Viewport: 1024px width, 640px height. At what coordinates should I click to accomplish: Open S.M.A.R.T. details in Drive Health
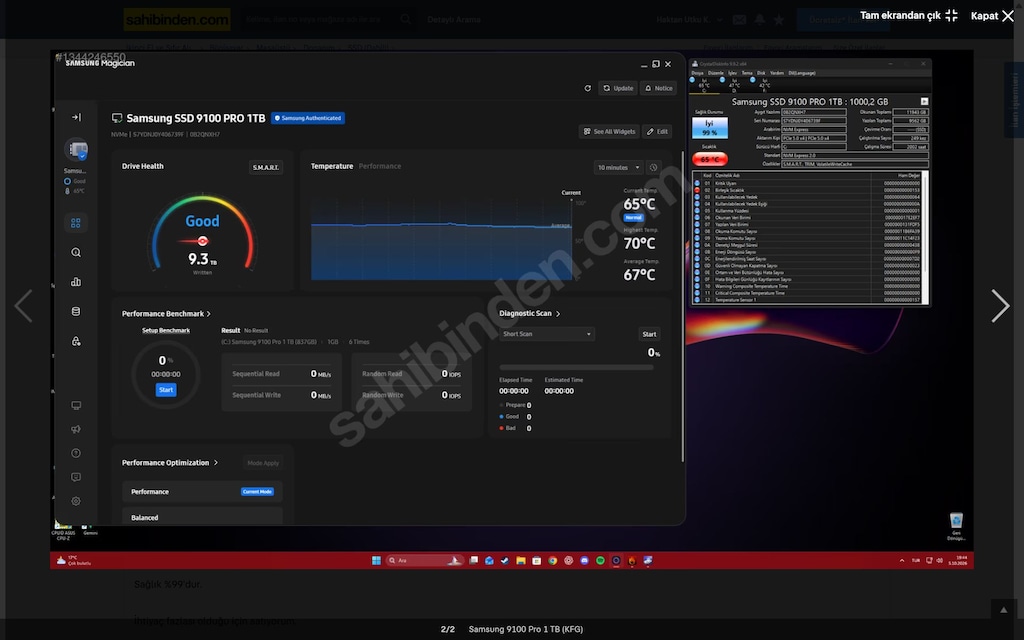coord(265,168)
